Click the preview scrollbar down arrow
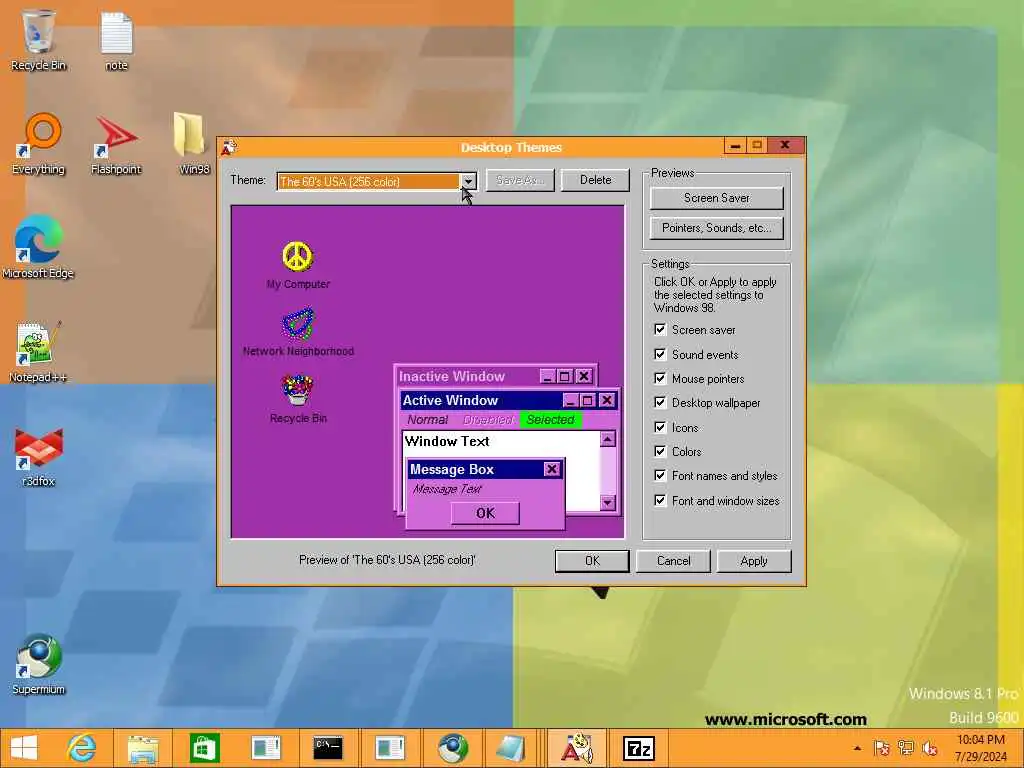This screenshot has width=1024, height=768. 607,502
